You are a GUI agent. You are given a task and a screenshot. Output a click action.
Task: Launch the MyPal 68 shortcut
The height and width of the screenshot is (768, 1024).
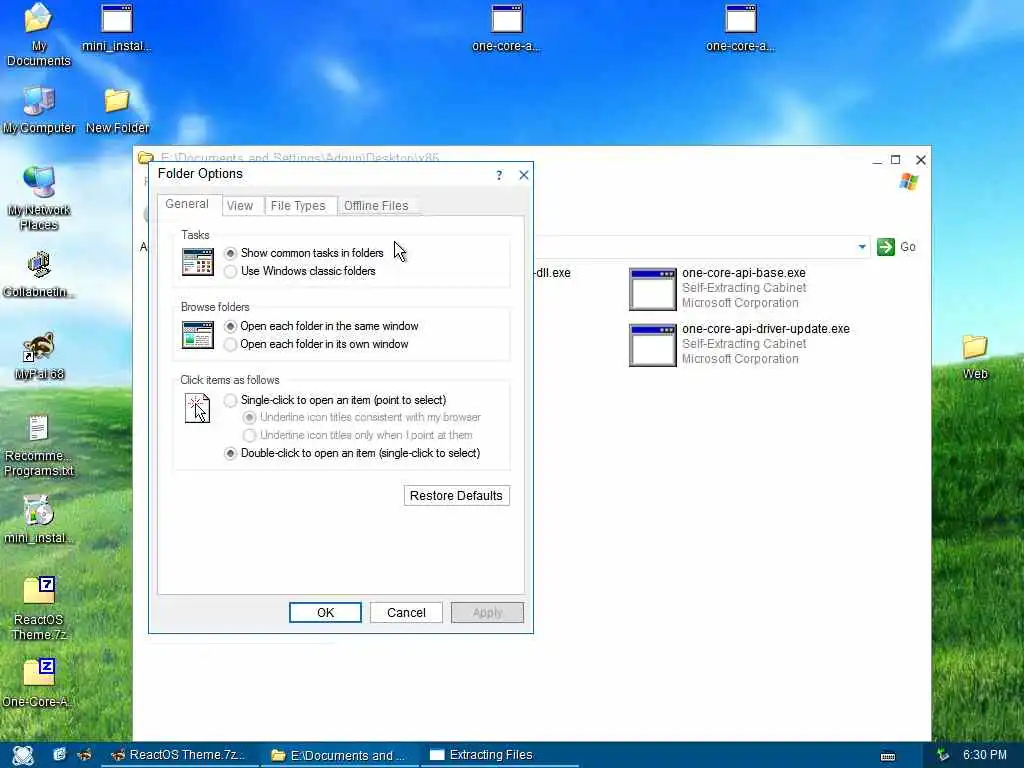click(x=39, y=357)
